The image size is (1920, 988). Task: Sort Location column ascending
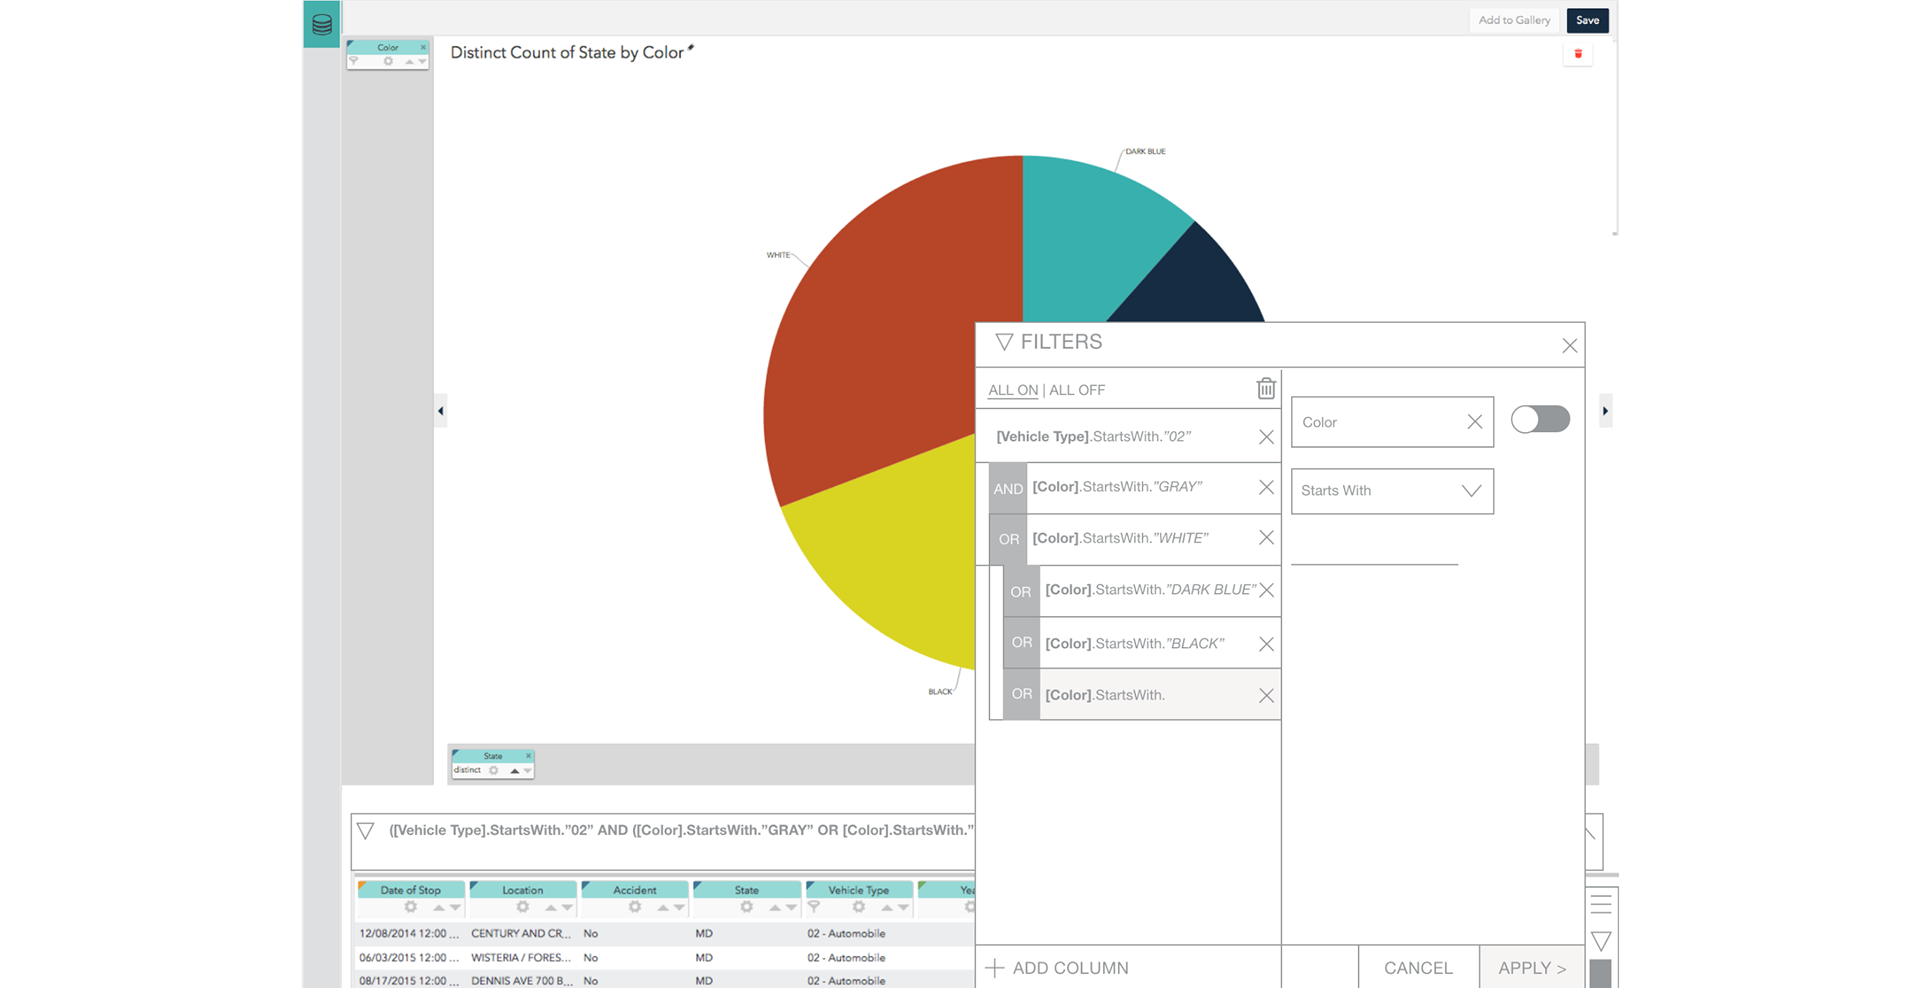tap(550, 908)
